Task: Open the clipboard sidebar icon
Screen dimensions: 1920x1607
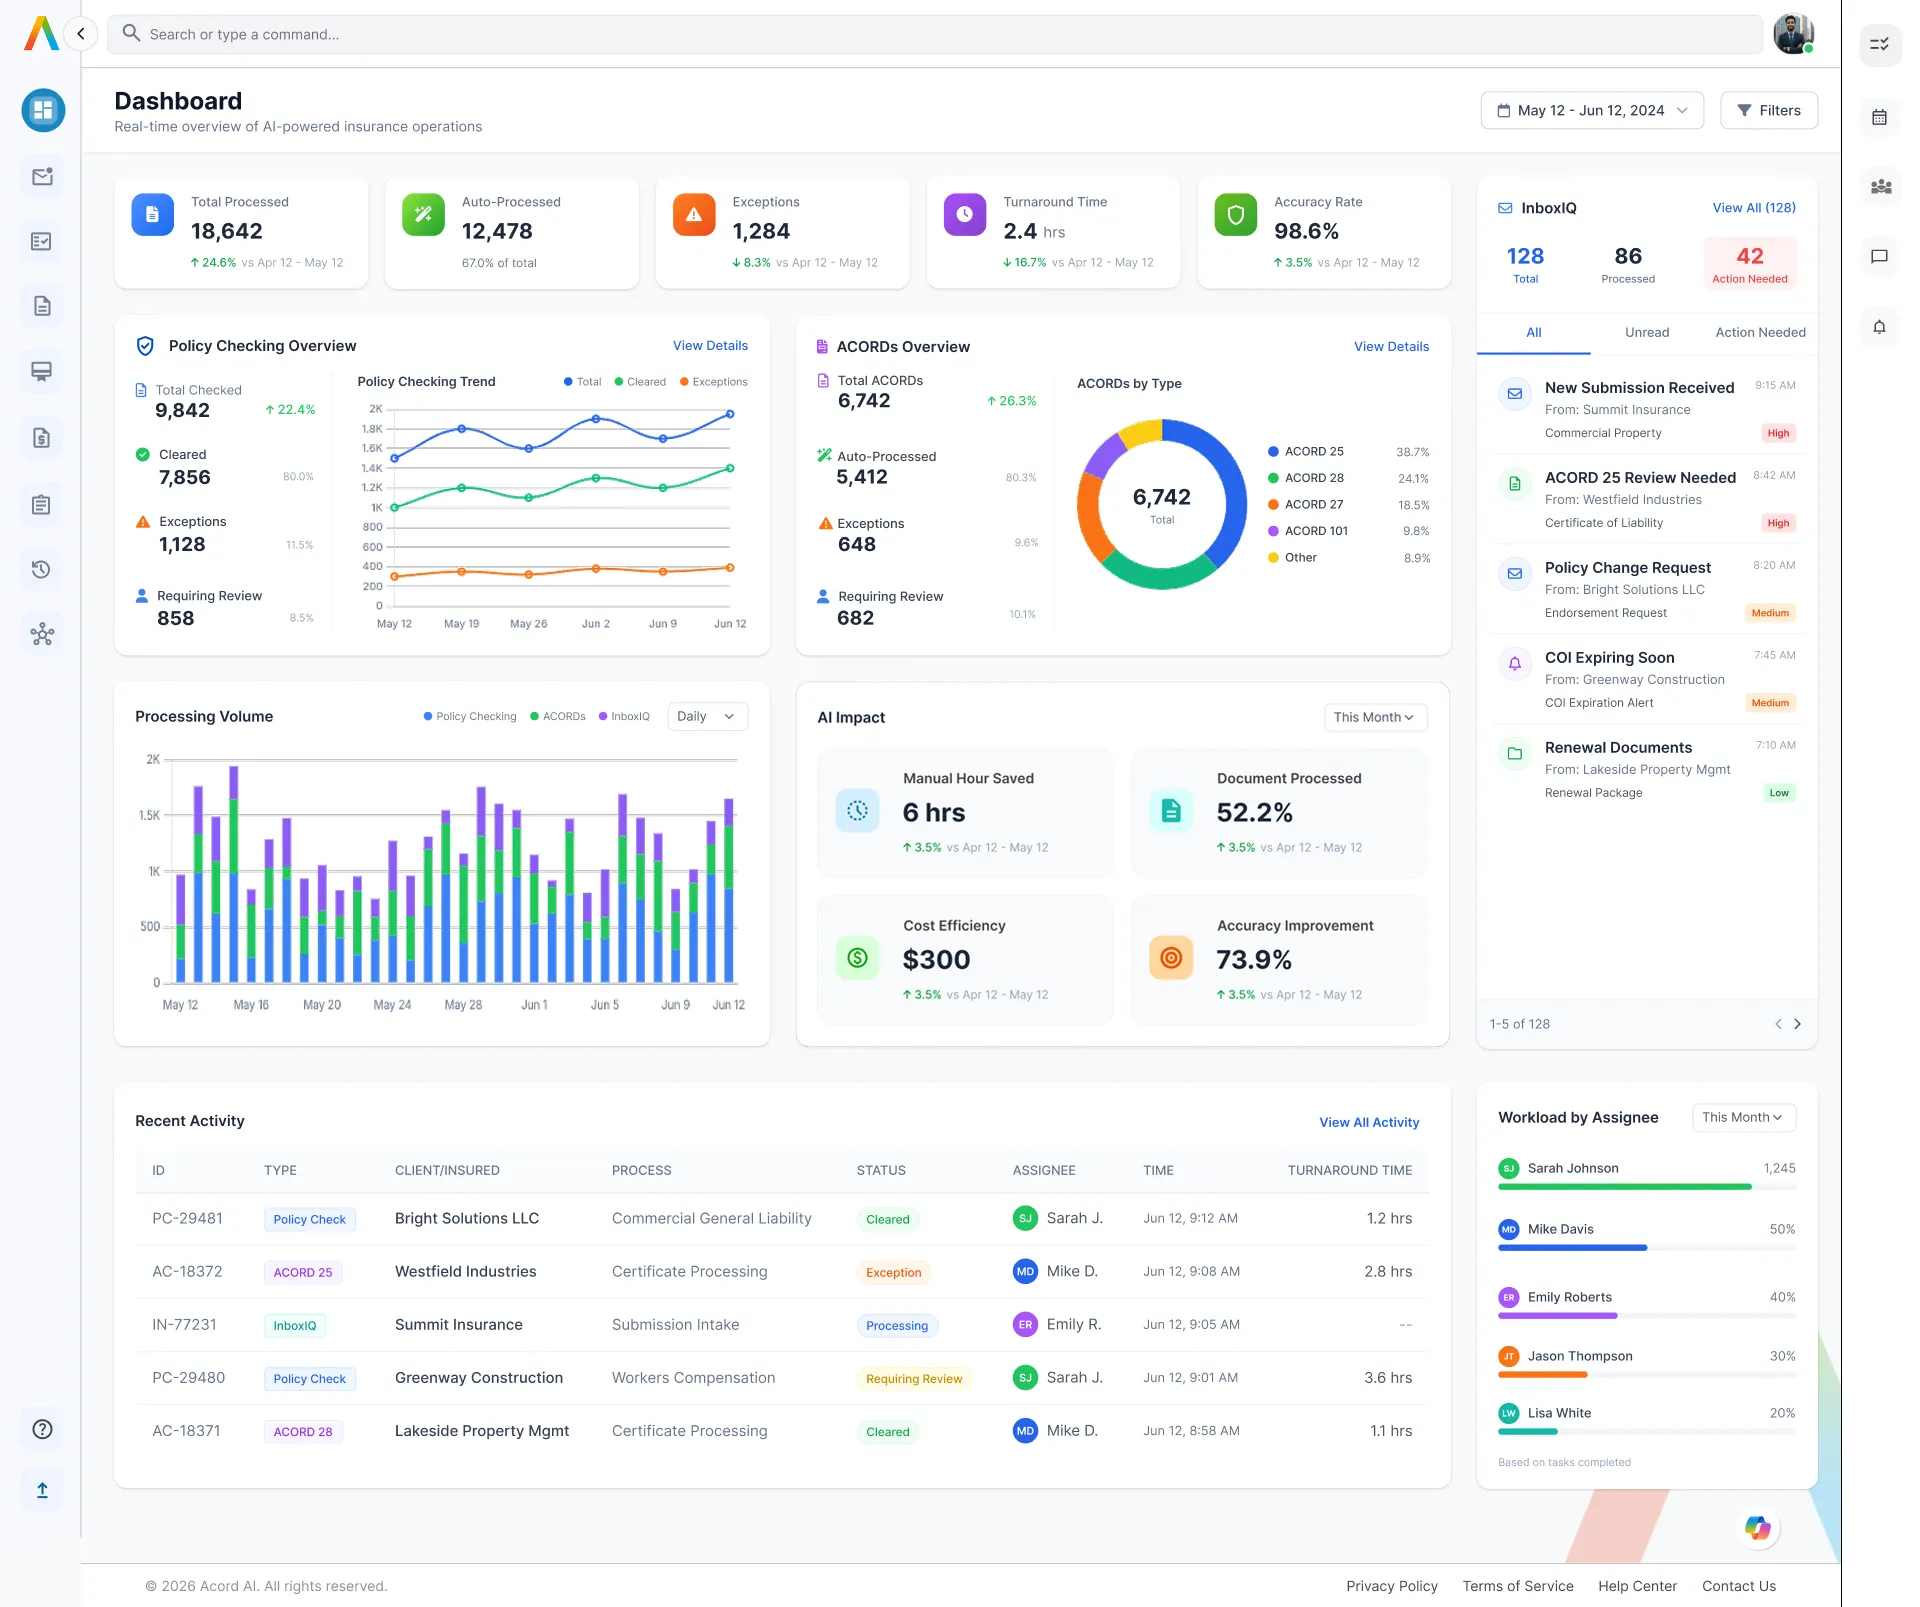Action: coord(42,504)
